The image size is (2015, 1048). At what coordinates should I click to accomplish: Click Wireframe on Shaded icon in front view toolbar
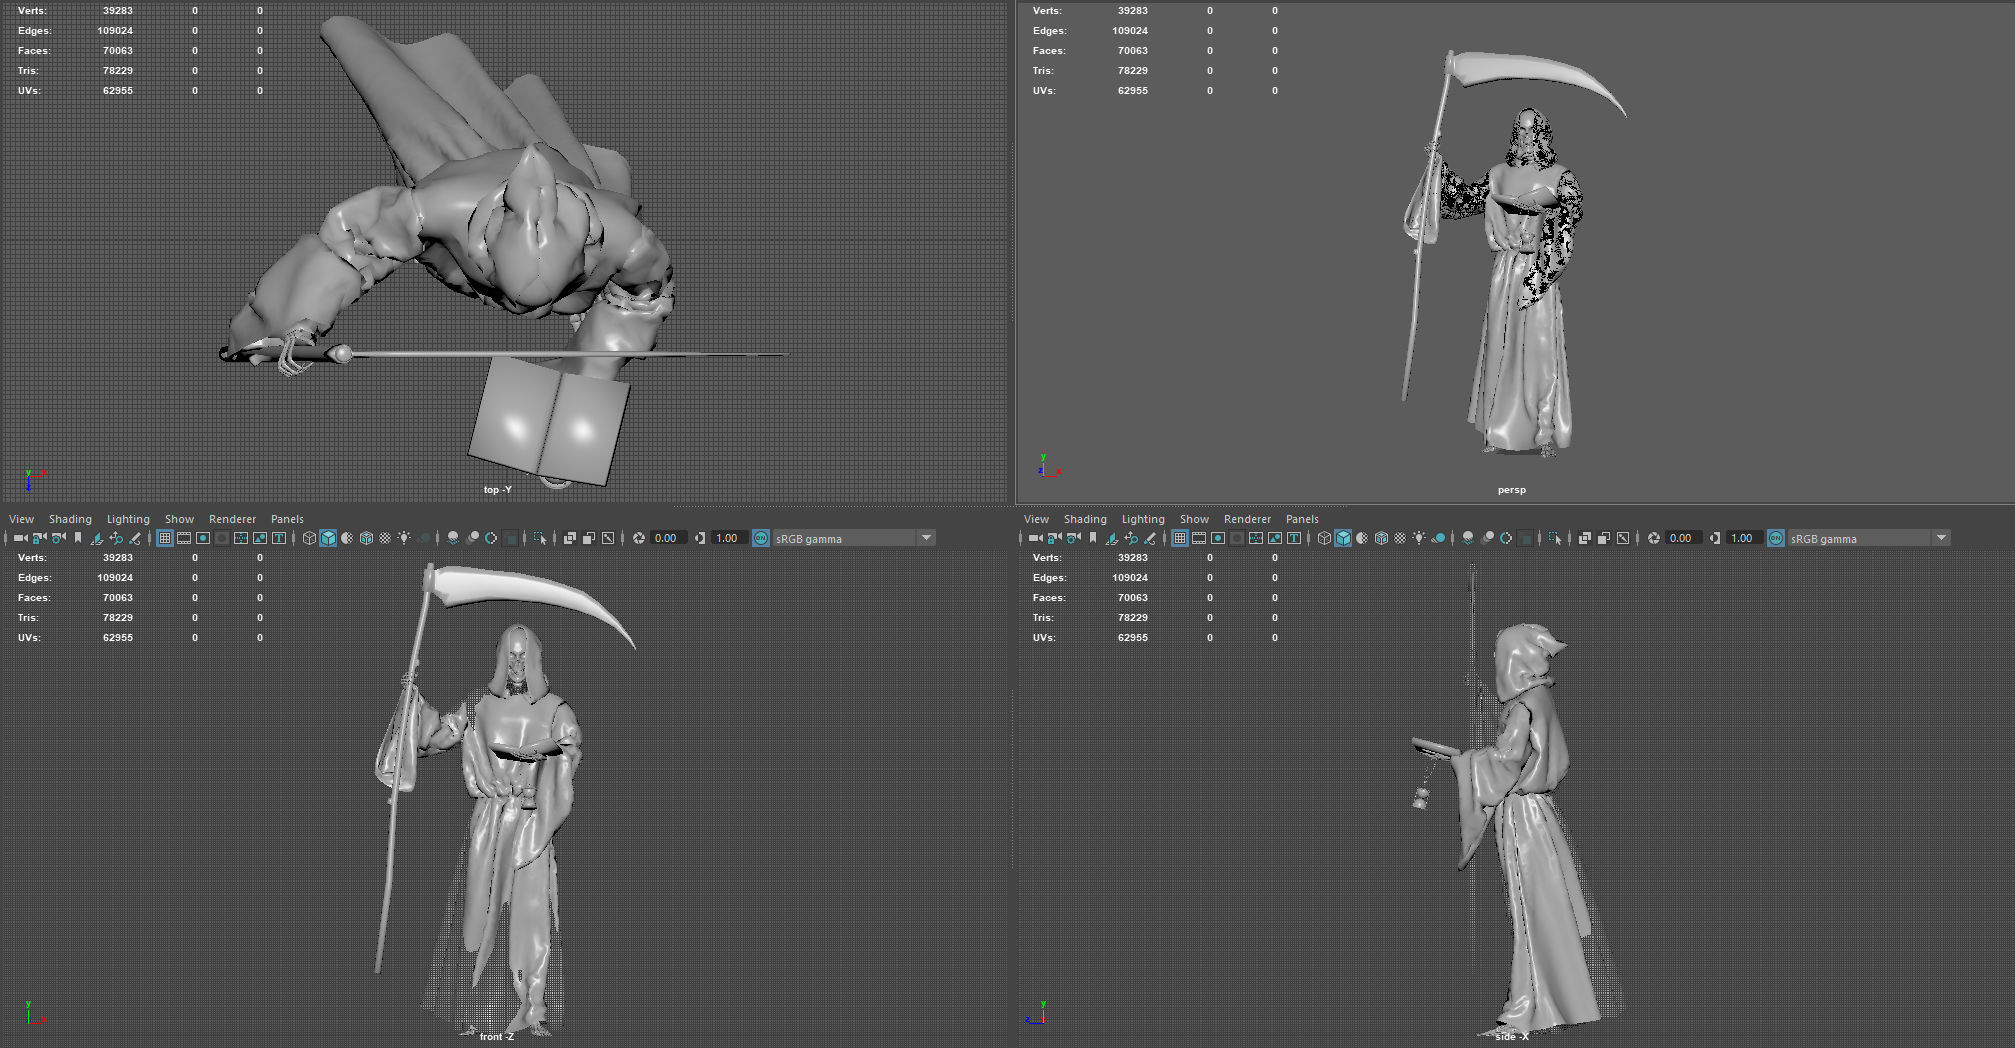366,538
